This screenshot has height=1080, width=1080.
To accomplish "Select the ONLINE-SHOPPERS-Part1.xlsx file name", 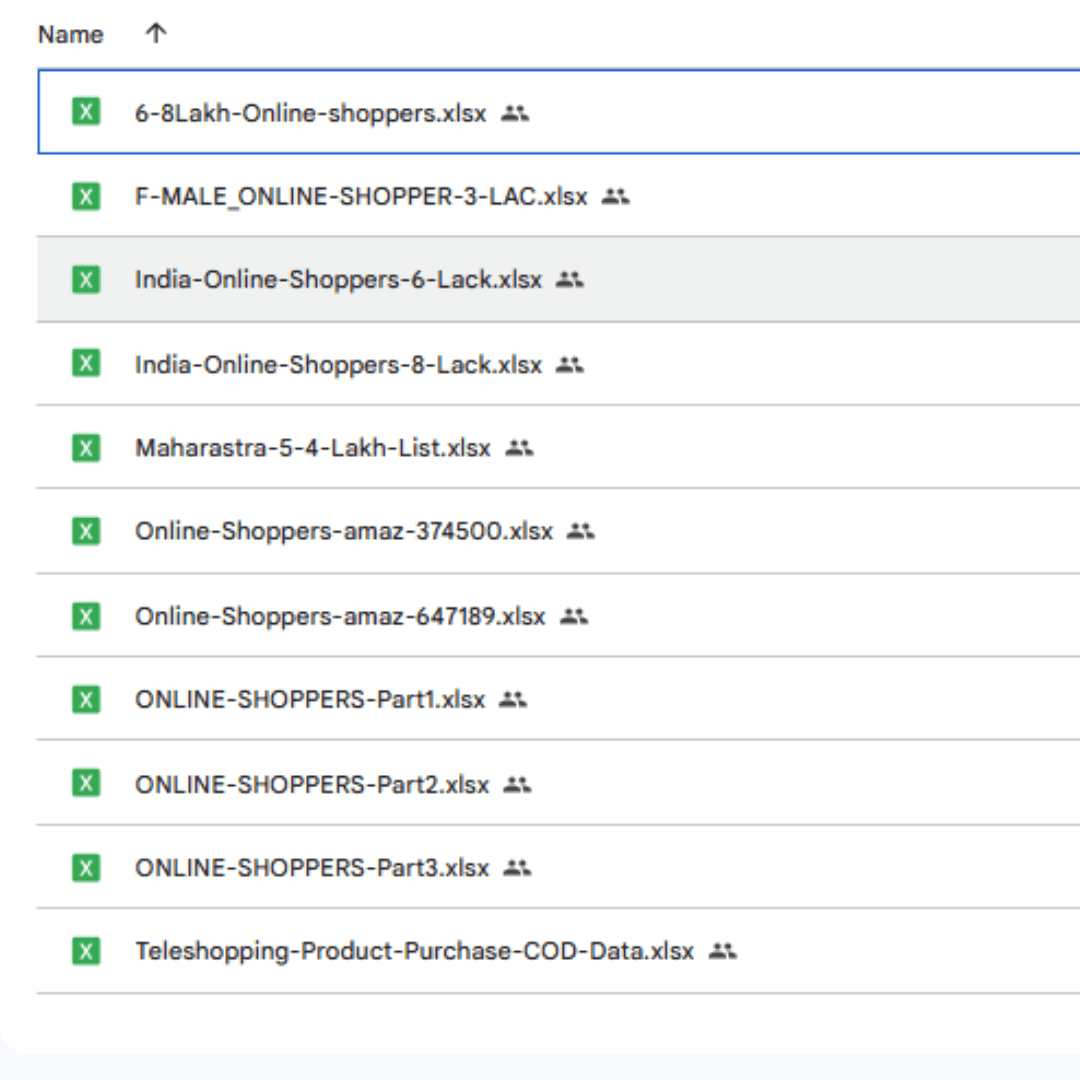I will click(310, 700).
